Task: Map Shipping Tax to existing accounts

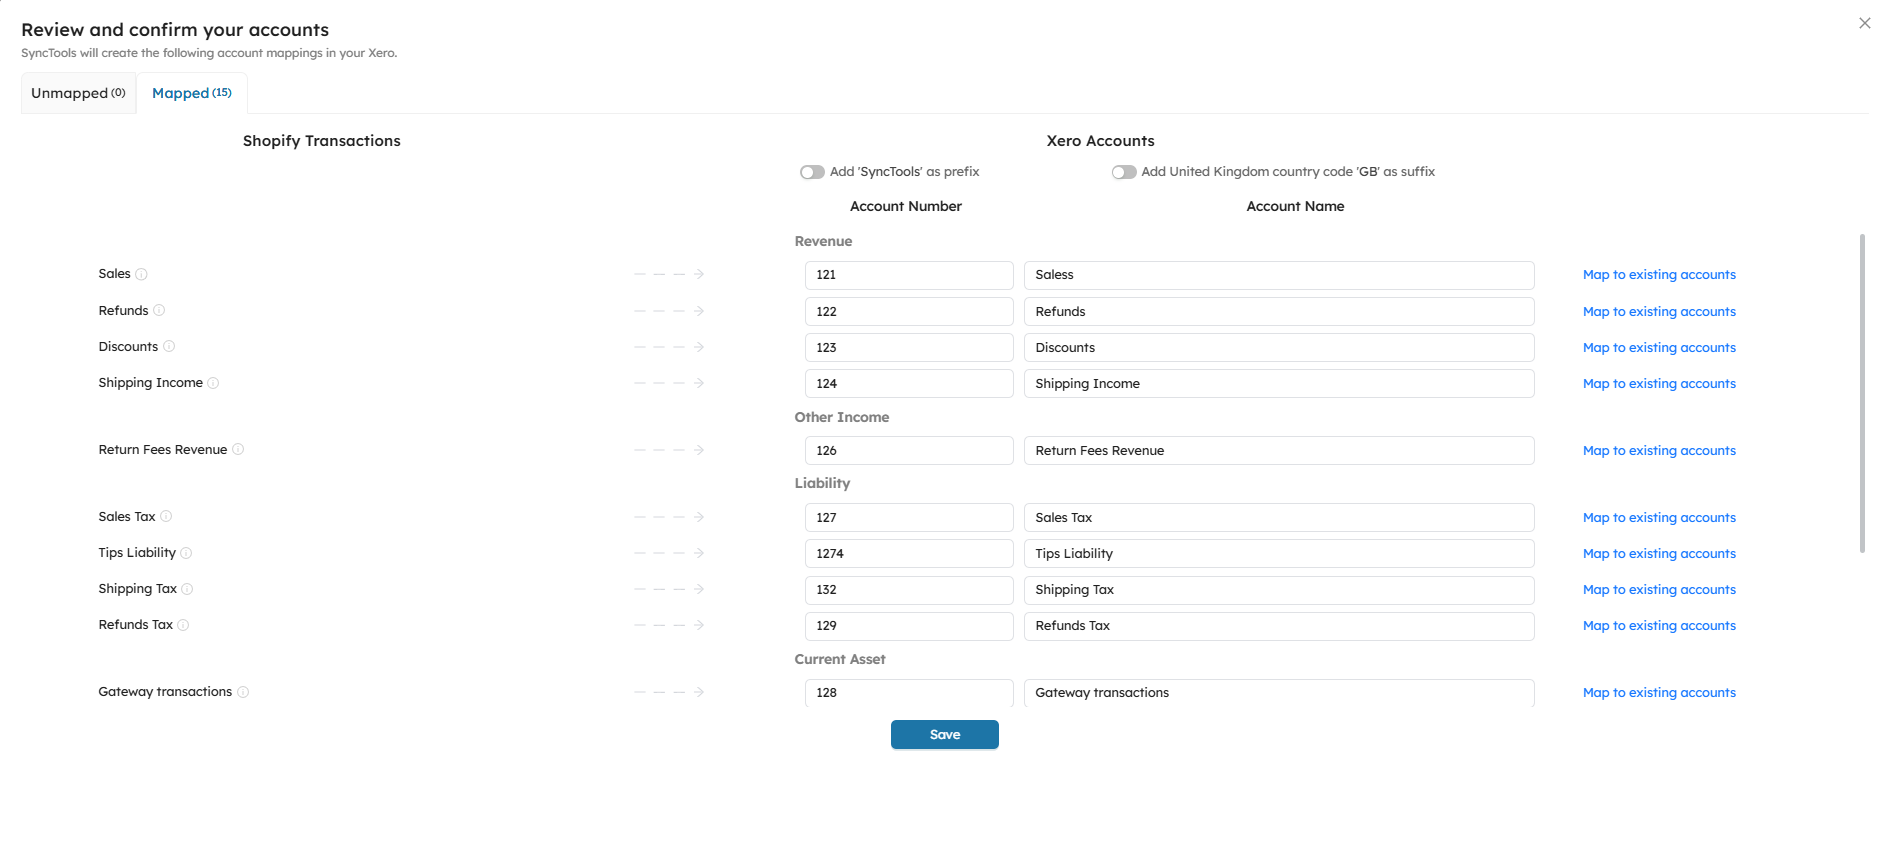Action: 1659,589
